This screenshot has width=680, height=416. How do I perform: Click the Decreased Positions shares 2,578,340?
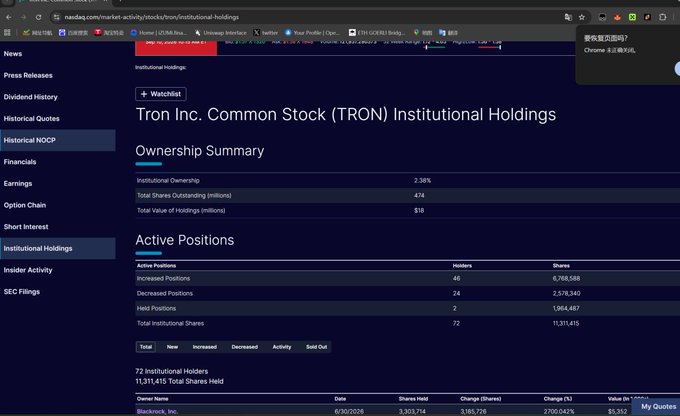pyautogui.click(x=566, y=293)
